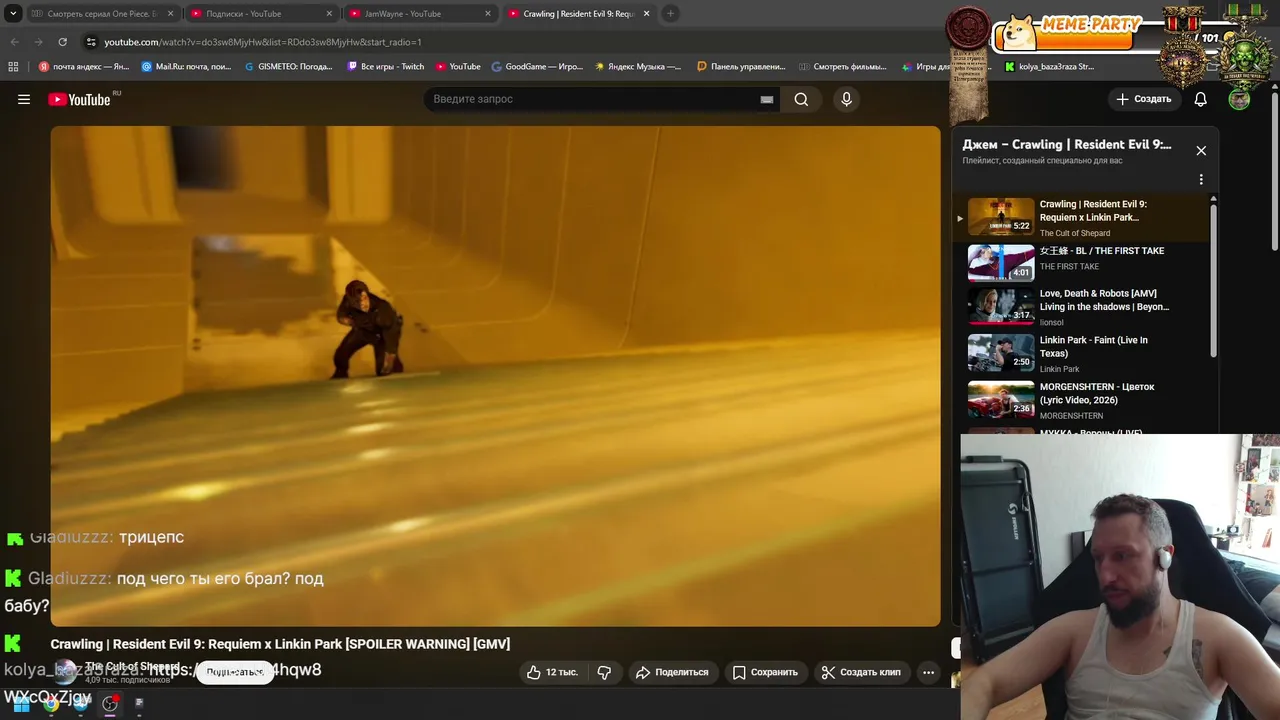Open the почта яндекс bookmark
1280x720 pixels.
pyautogui.click(x=84, y=67)
